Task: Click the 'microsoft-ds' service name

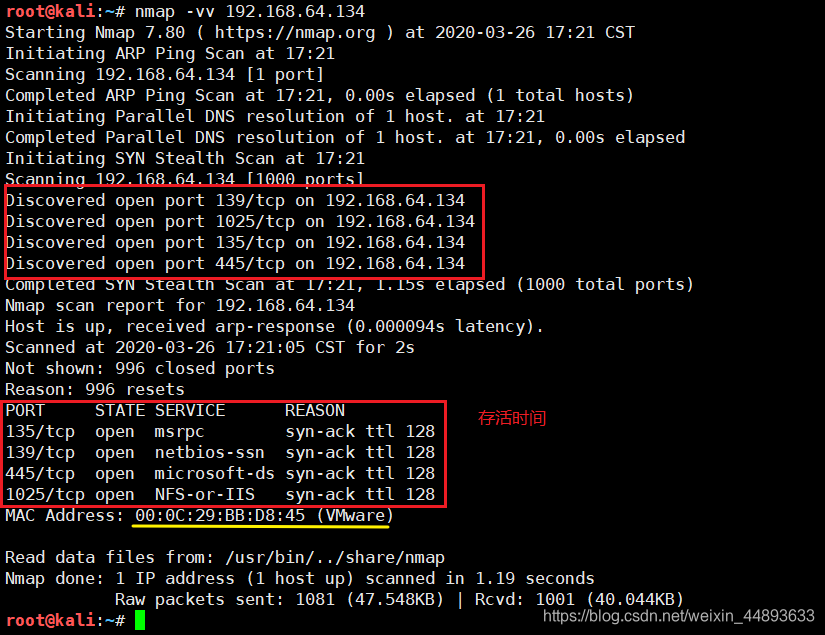Action: 215,474
